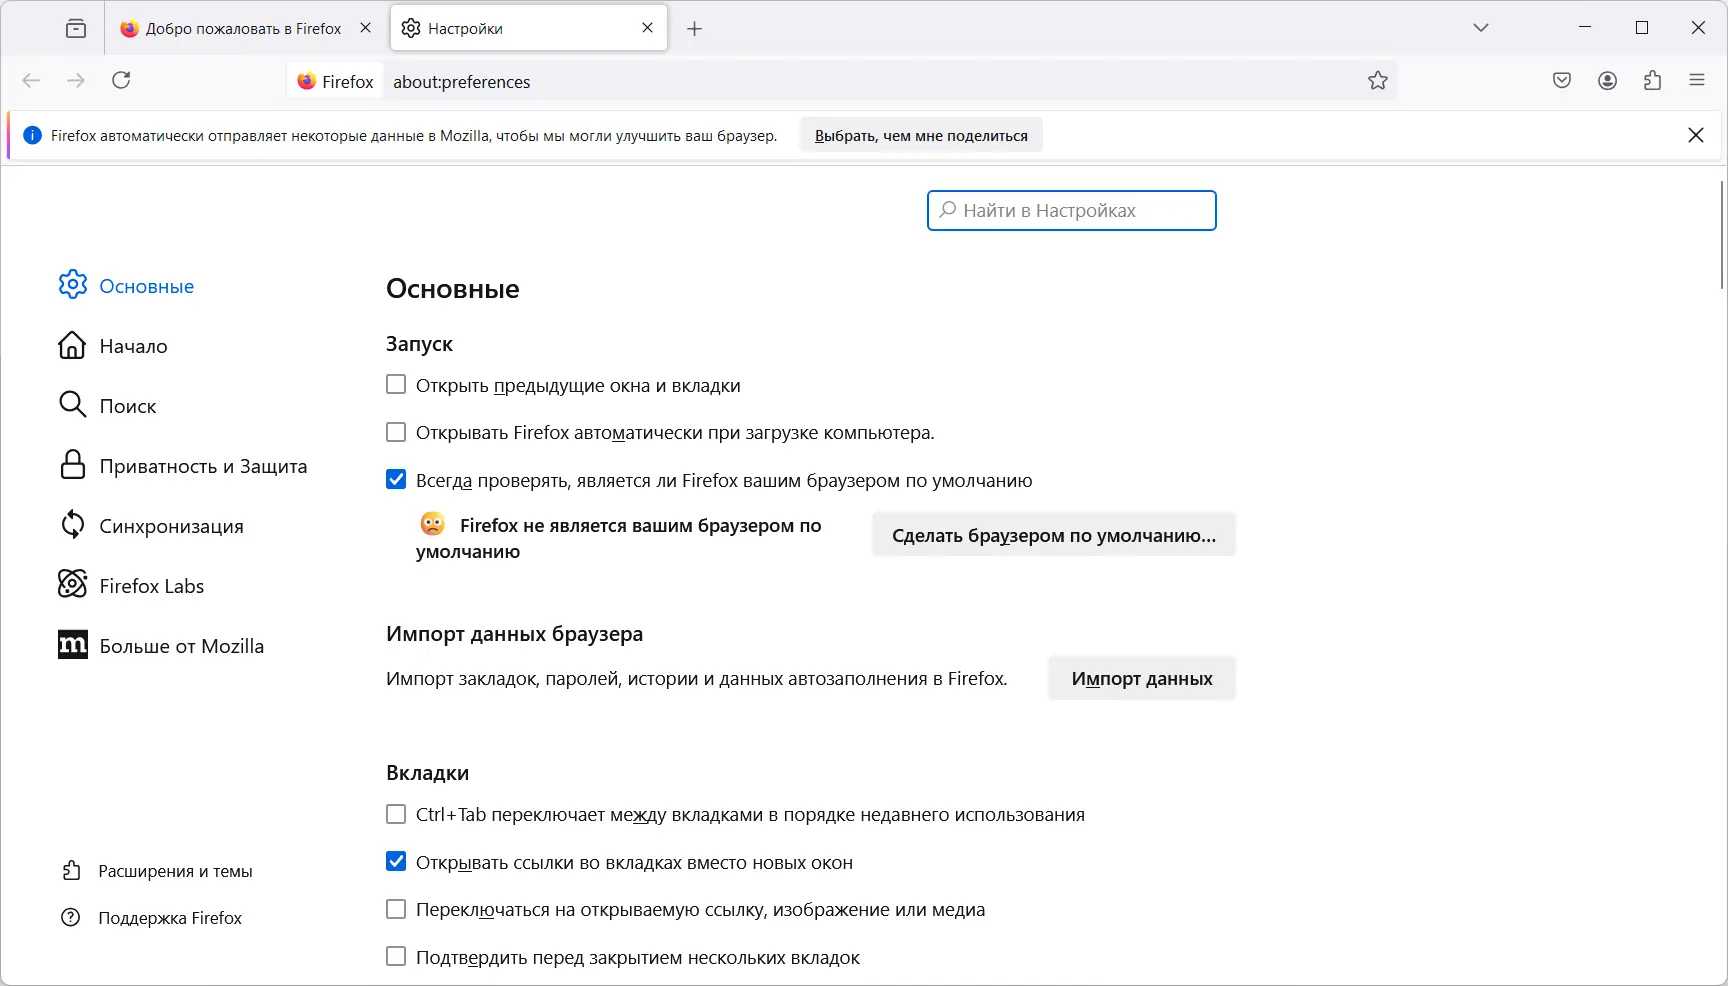Open the account profile menu

pyautogui.click(x=1607, y=80)
